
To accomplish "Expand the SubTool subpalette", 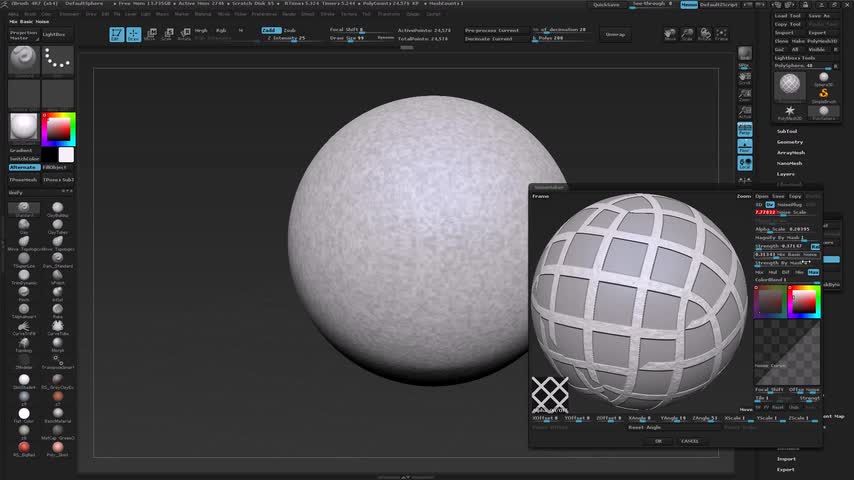I will [788, 131].
